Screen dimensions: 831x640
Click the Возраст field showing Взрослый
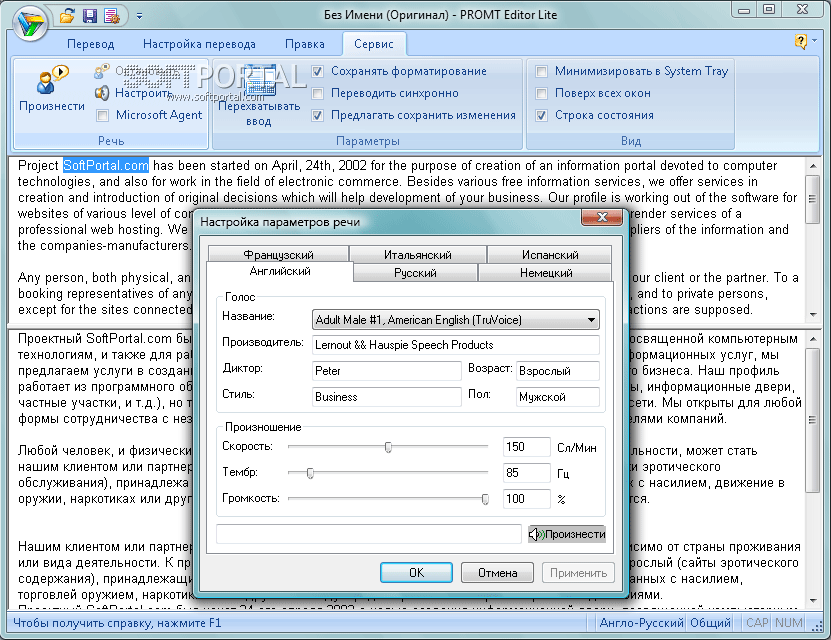558,371
